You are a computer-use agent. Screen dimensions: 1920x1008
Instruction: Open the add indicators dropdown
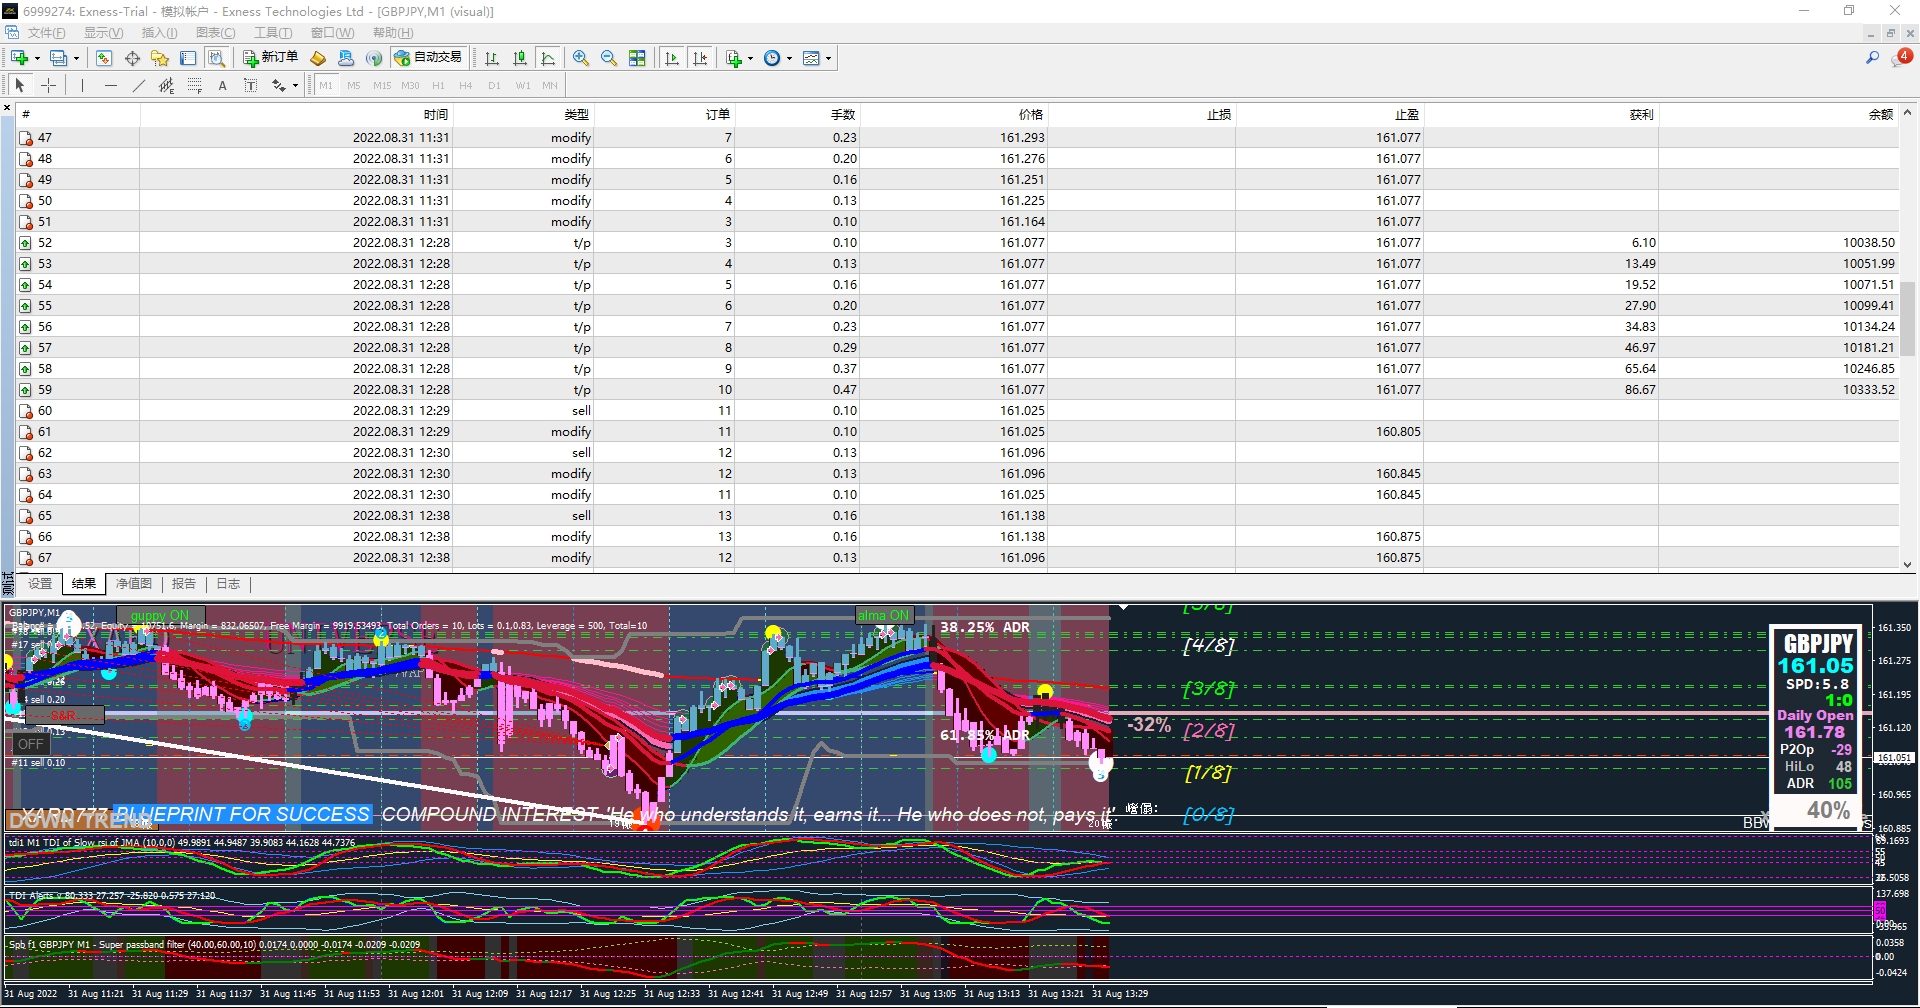(739, 58)
